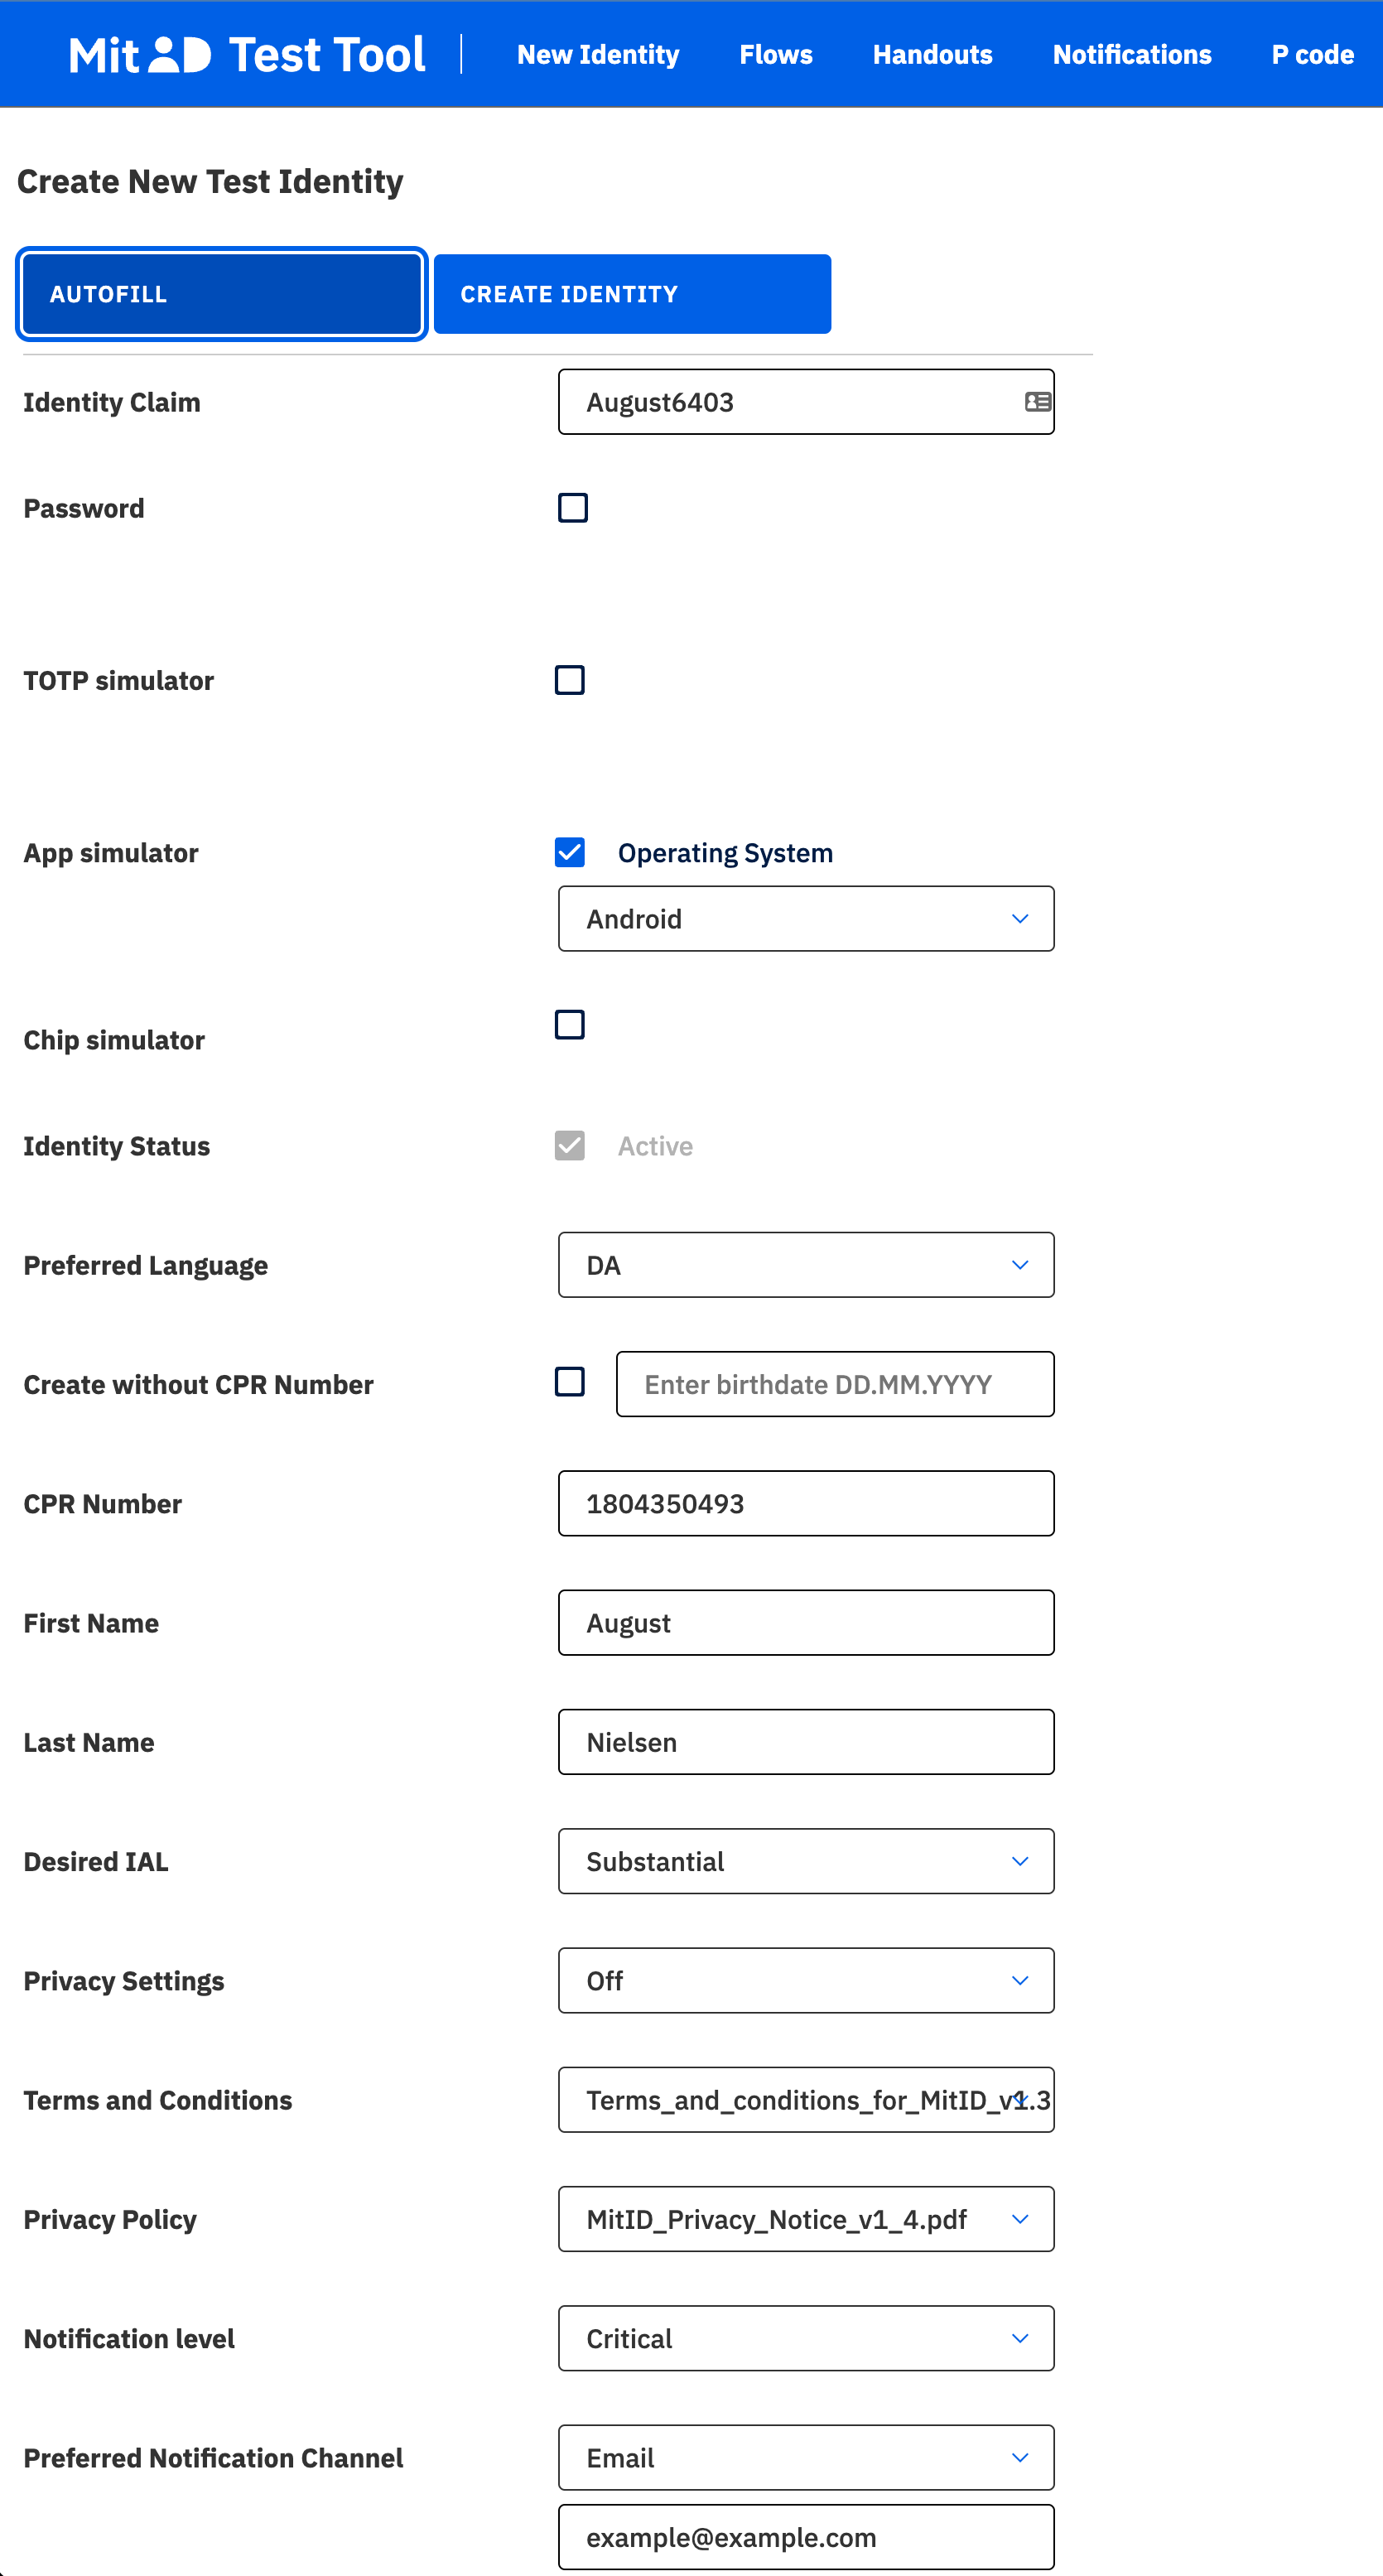1383x2576 pixels.
Task: Focus the birthdate DD.MM.YYYY field
Action: coord(834,1384)
